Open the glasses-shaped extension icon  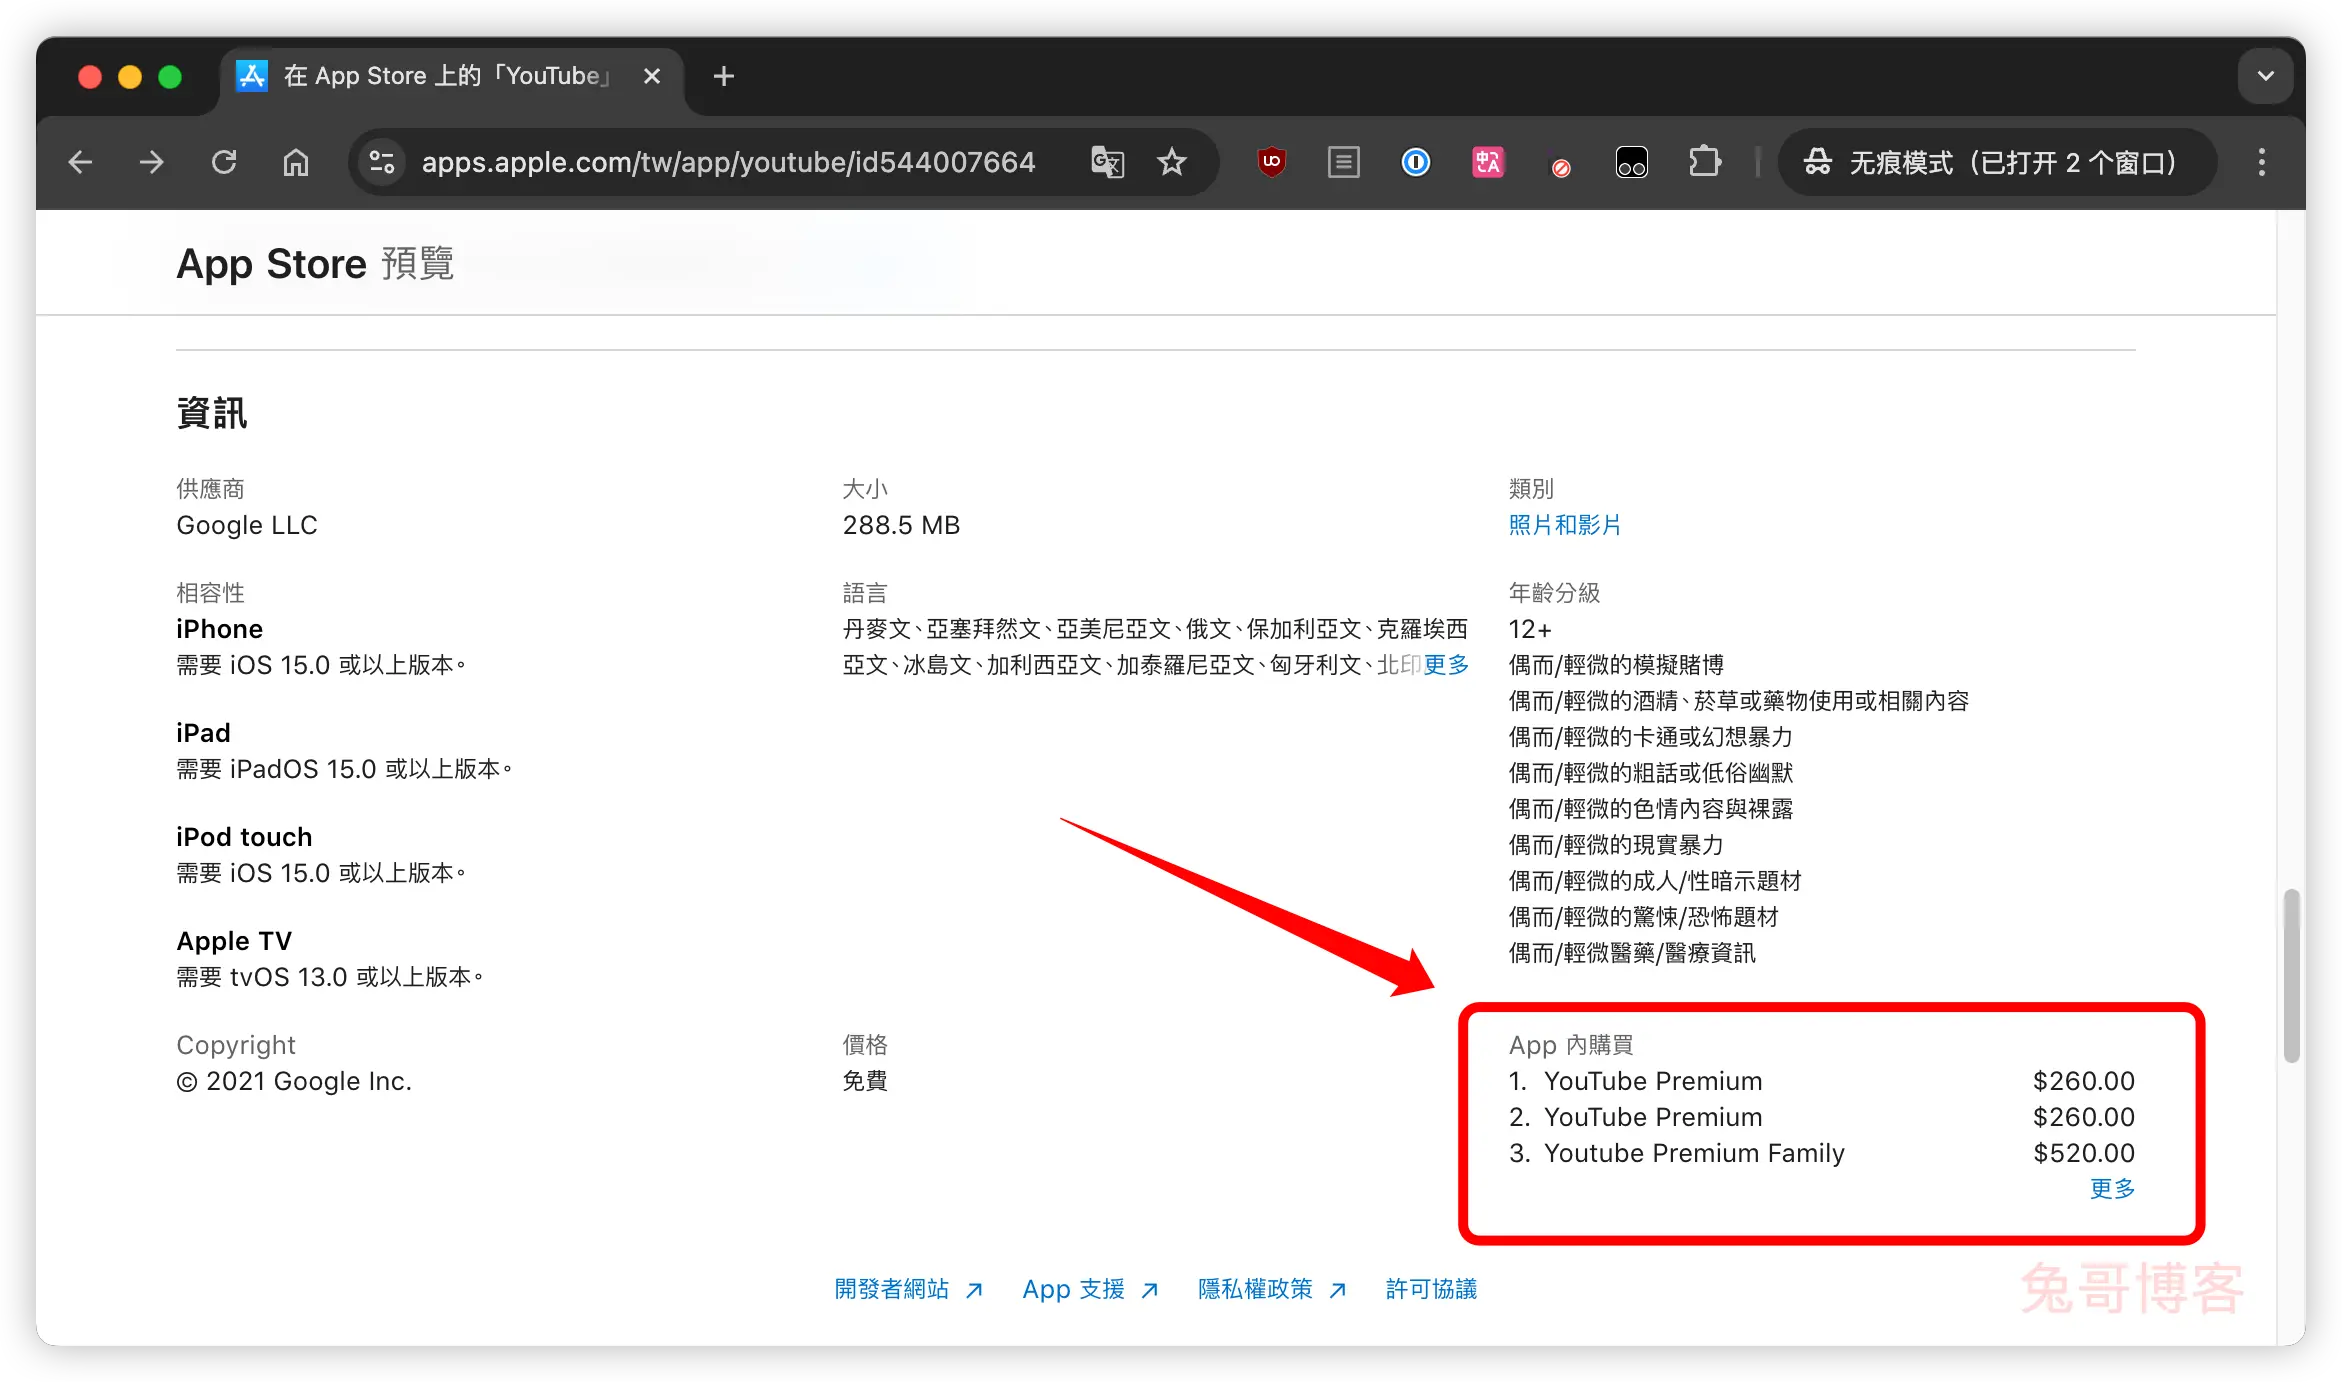tap(1631, 162)
